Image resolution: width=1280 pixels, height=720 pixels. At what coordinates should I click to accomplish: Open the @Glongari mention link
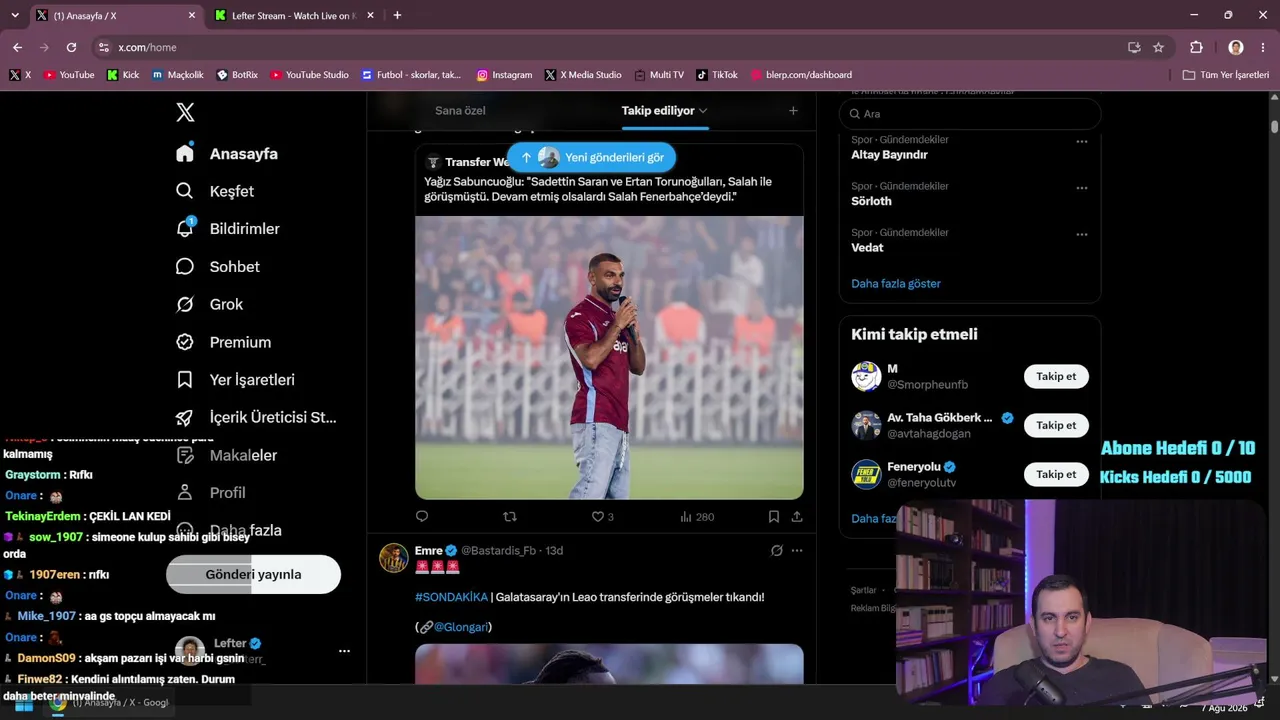point(461,627)
